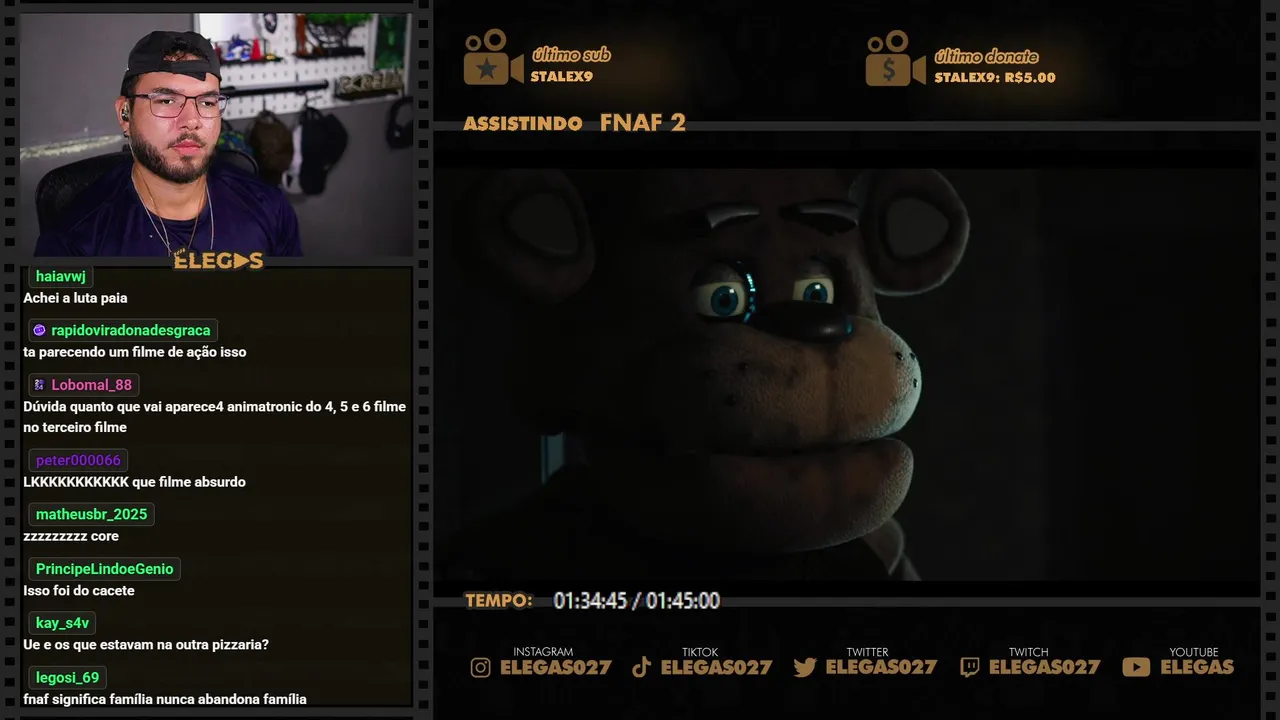
Task: Click message 'ta parecendo um filme de ação isso'
Action: tap(135, 352)
